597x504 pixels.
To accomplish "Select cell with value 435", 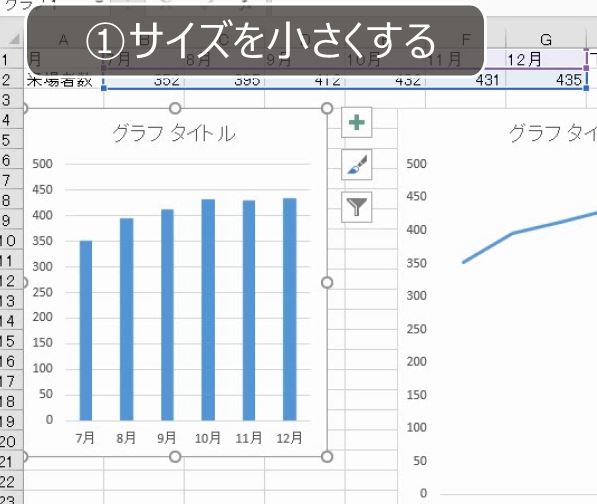I will [x=546, y=80].
